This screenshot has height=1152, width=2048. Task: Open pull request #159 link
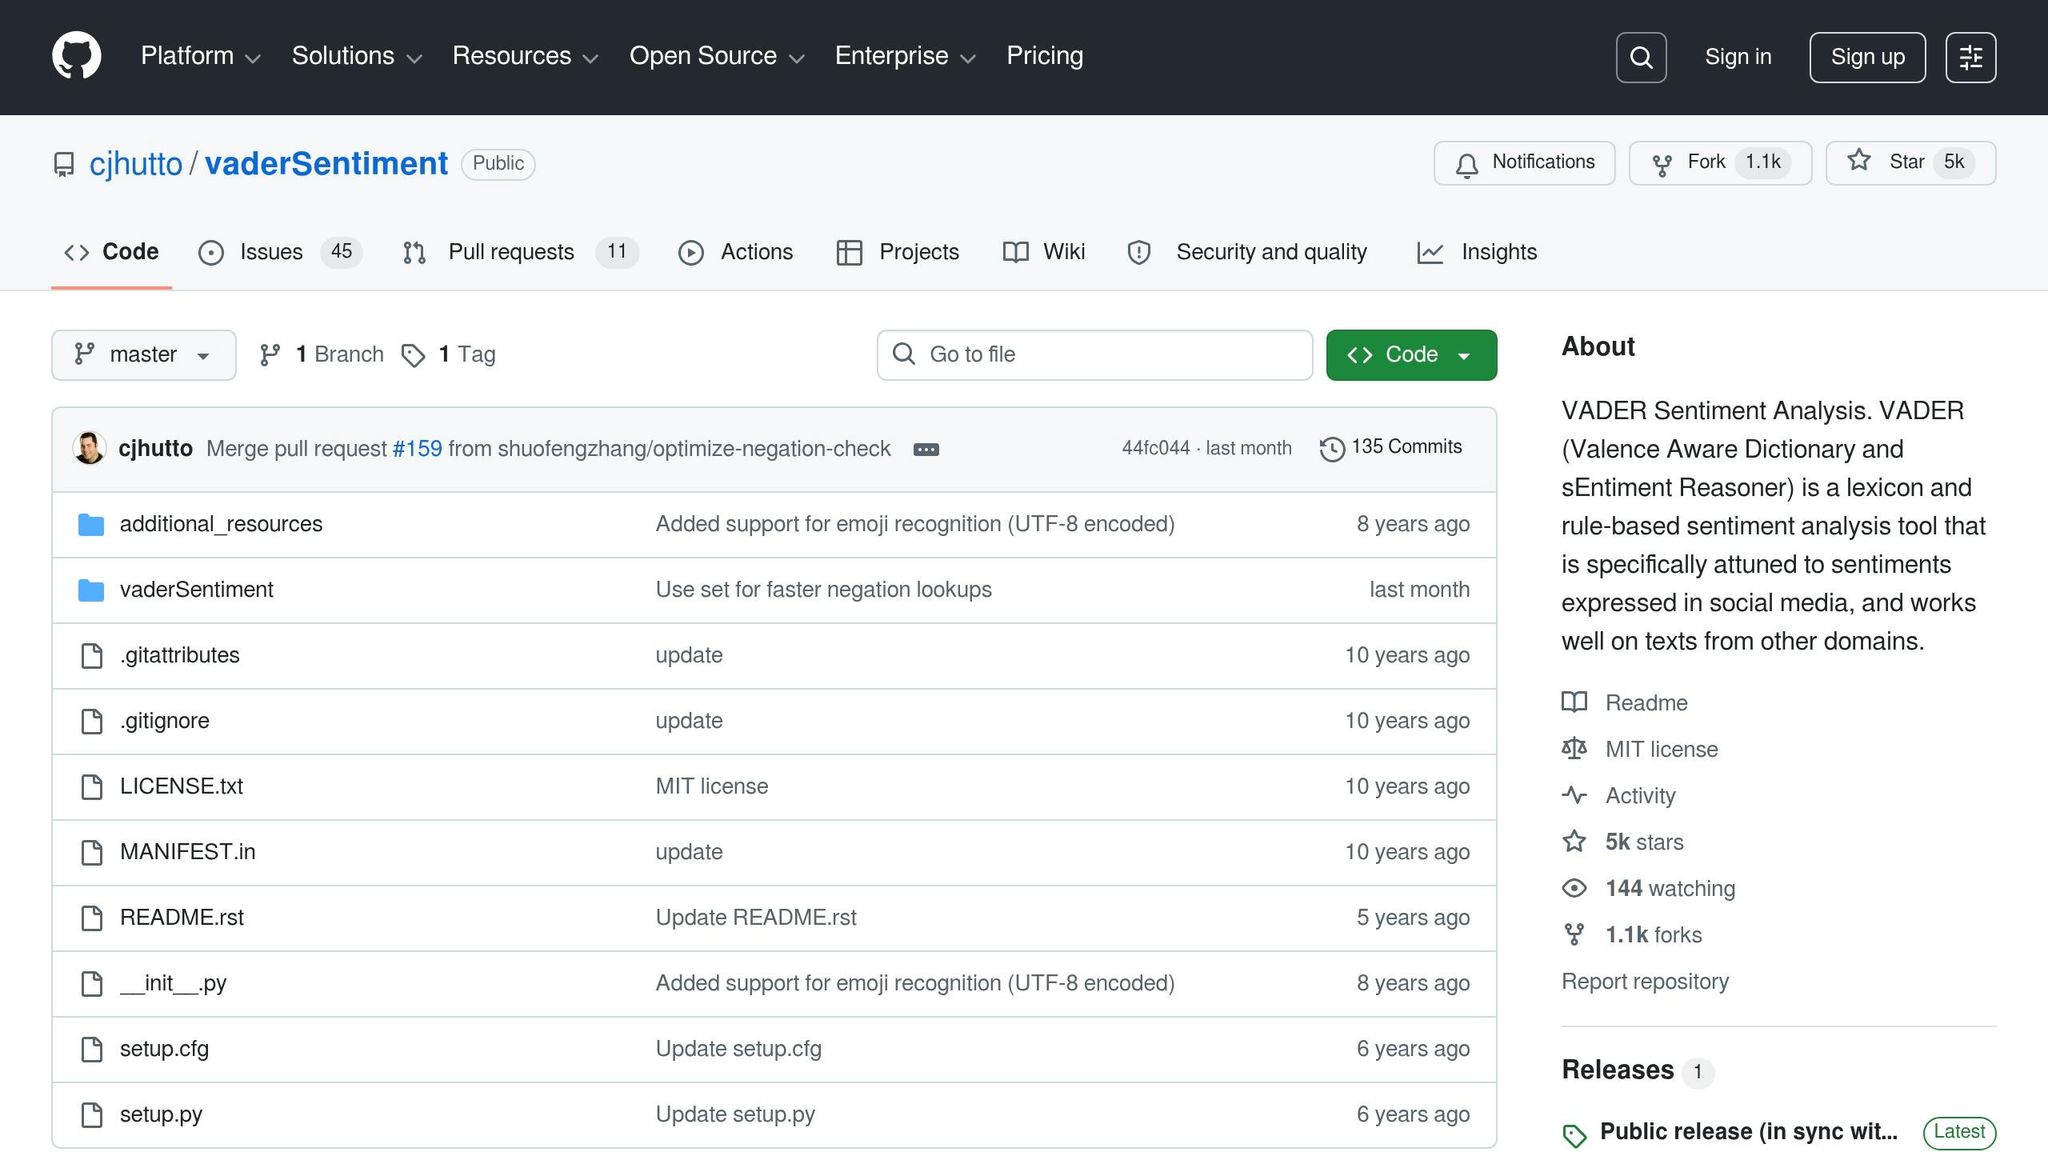point(417,449)
